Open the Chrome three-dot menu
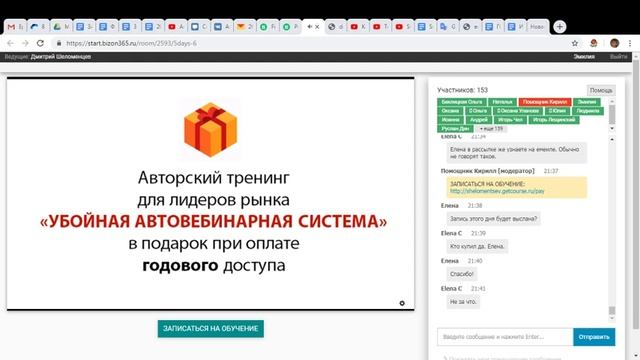The height and width of the screenshot is (360, 640). pyautogui.click(x=630, y=43)
